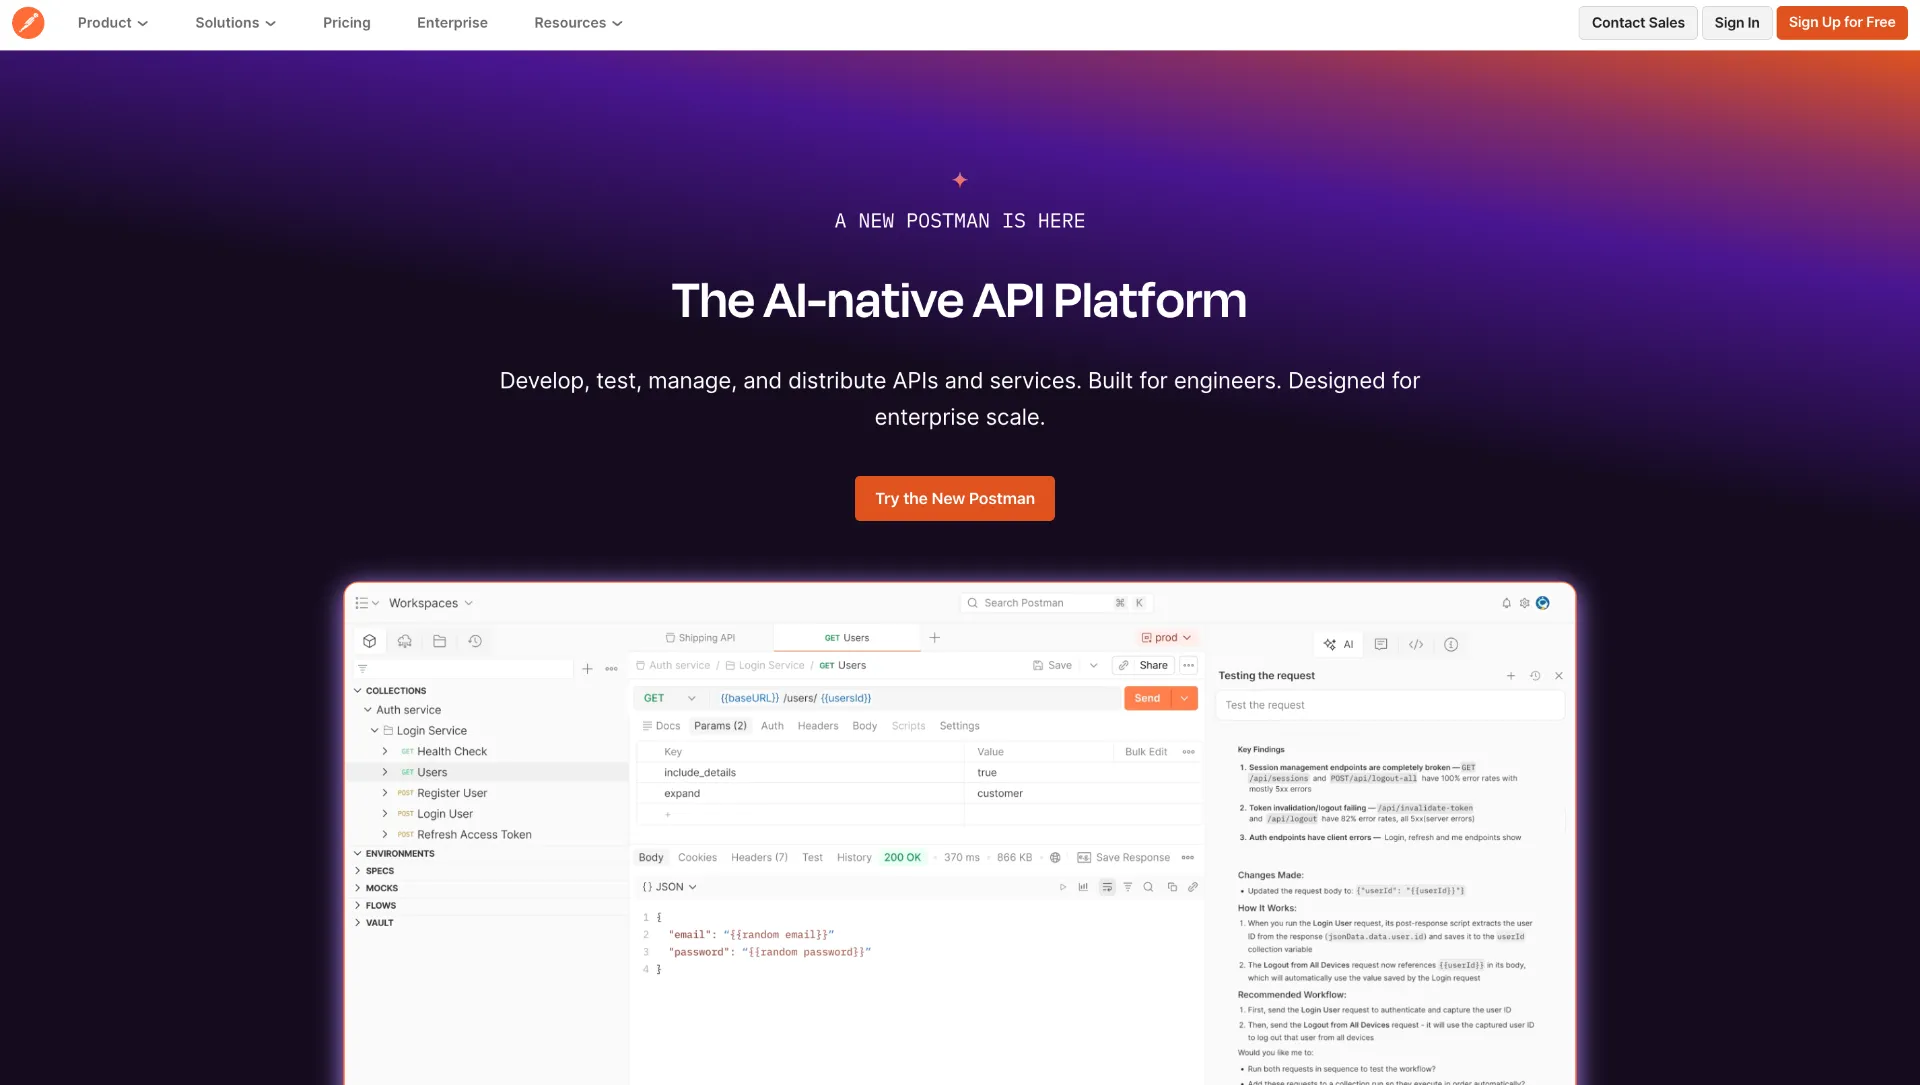
Task: Open the Product dropdown menu
Action: point(113,22)
